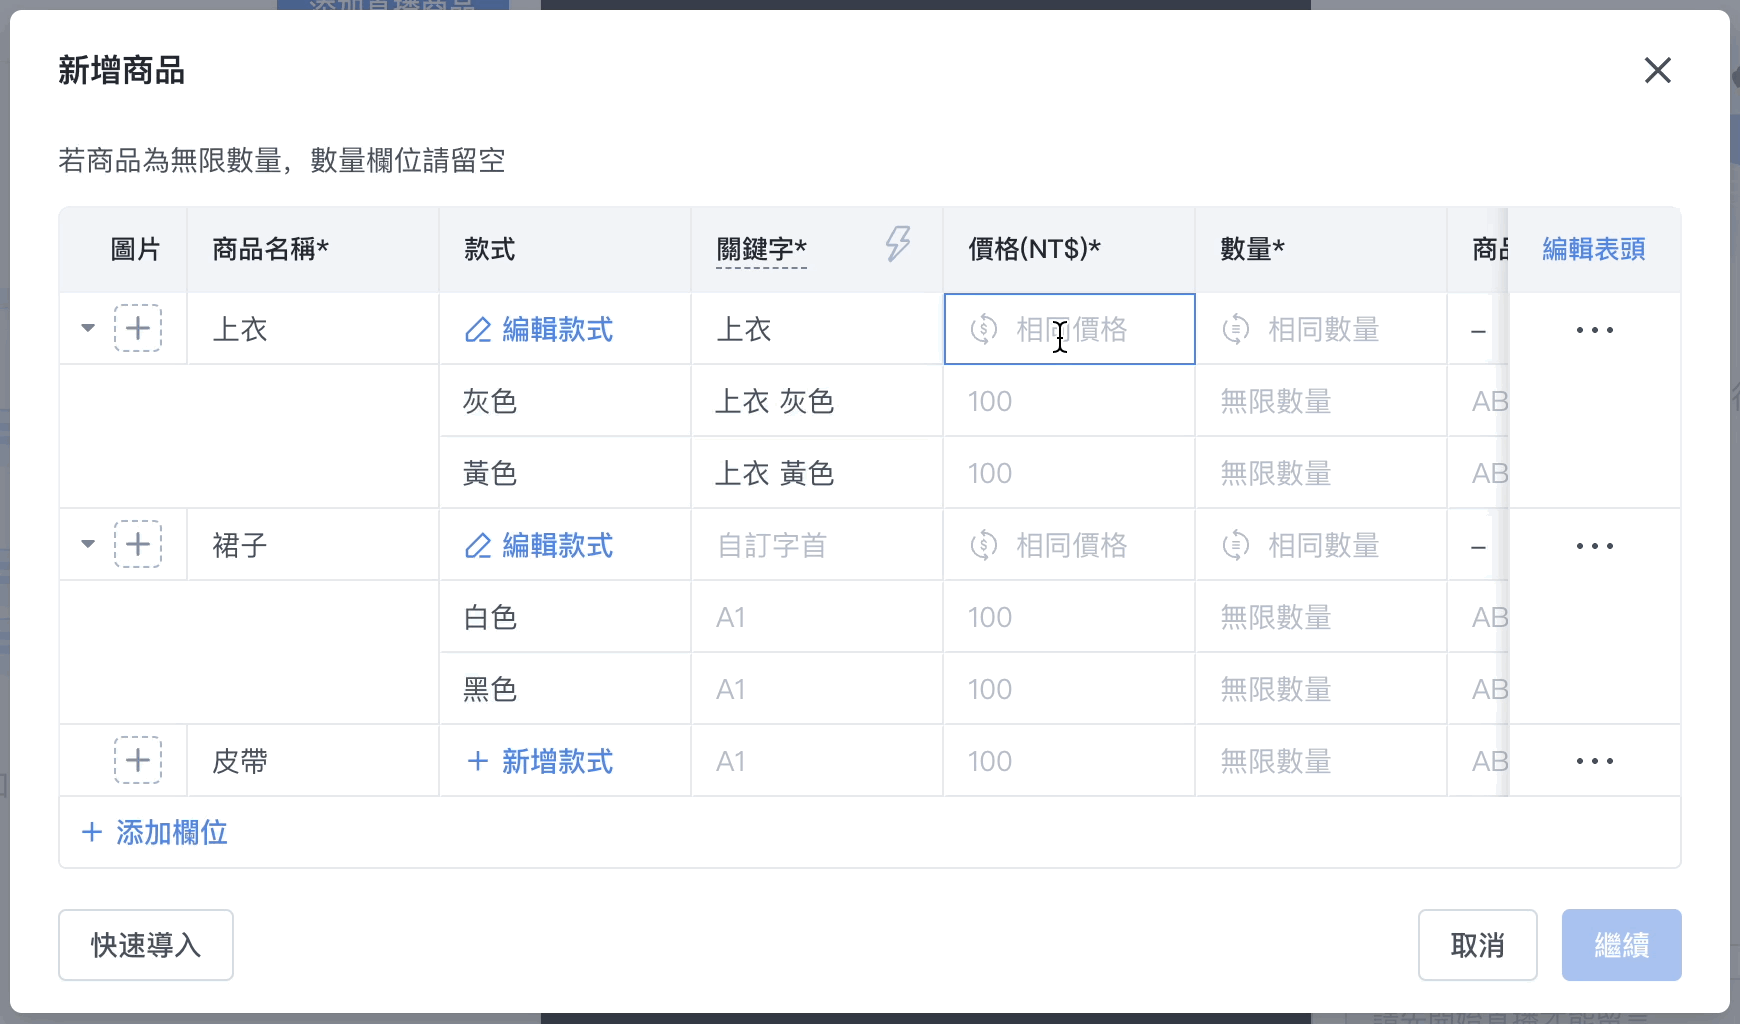Click the 無限數量 field for 灰色 variant
1740x1024 pixels.
pos(1321,401)
